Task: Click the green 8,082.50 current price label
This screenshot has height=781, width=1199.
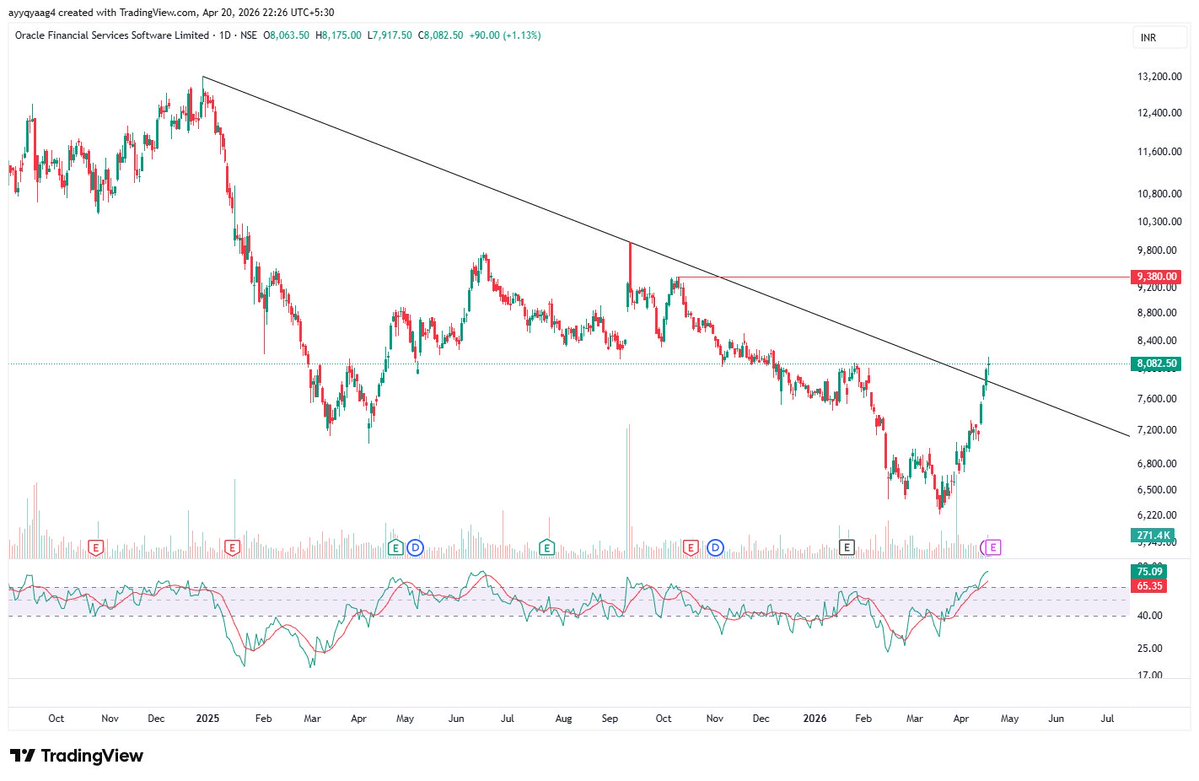Action: tap(1155, 363)
